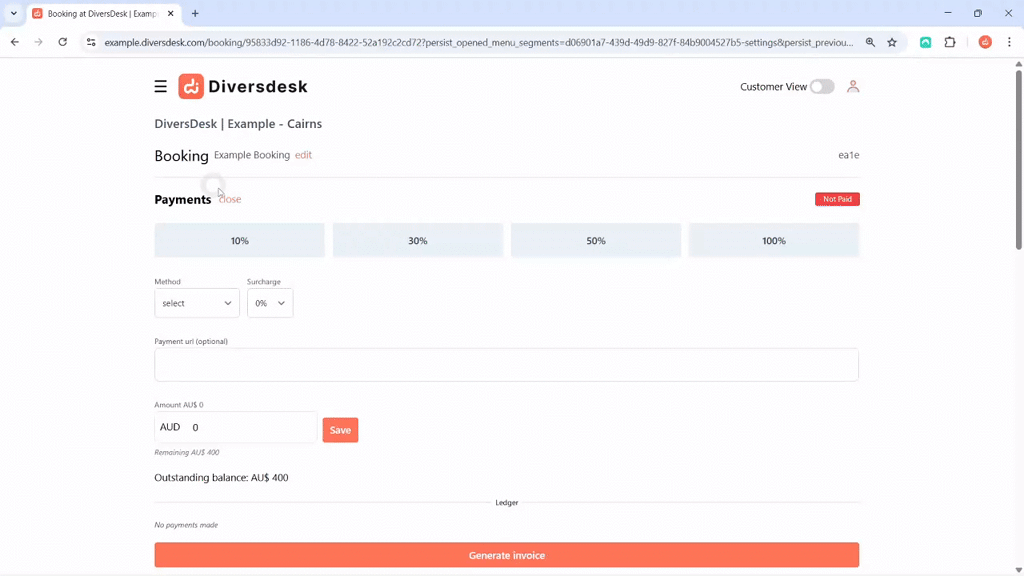Click the address bar URL

(x=479, y=42)
